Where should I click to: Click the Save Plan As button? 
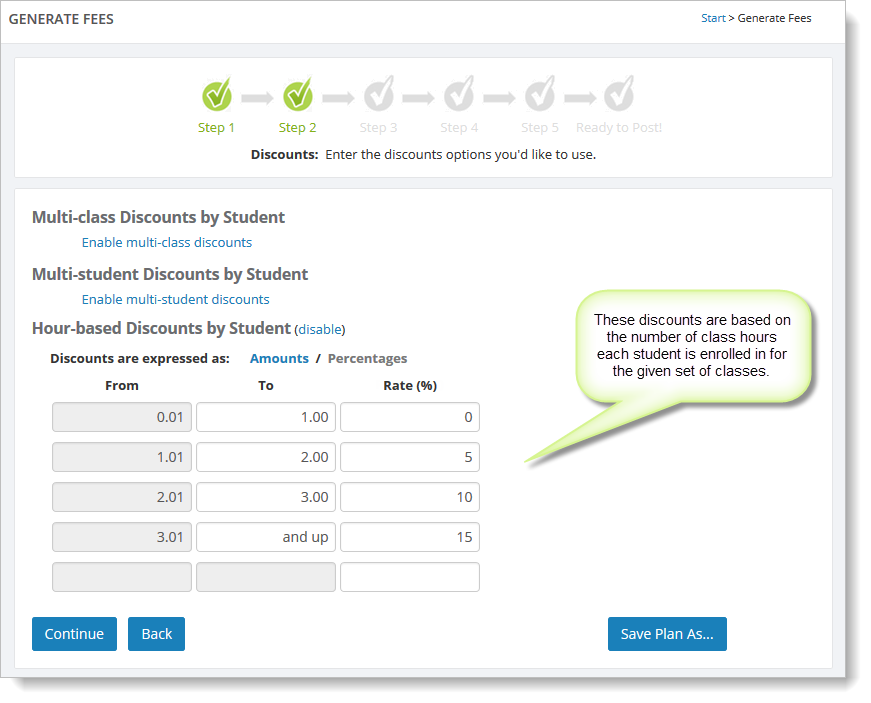click(667, 634)
